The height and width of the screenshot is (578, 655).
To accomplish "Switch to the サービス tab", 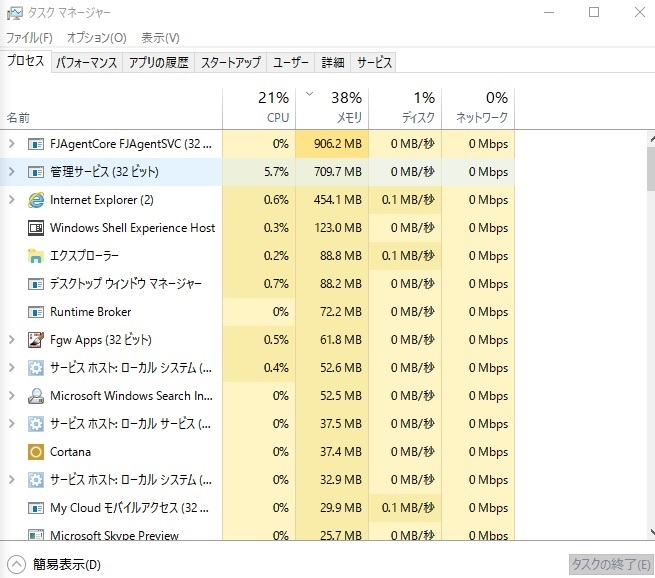I will pyautogui.click(x=374, y=63).
